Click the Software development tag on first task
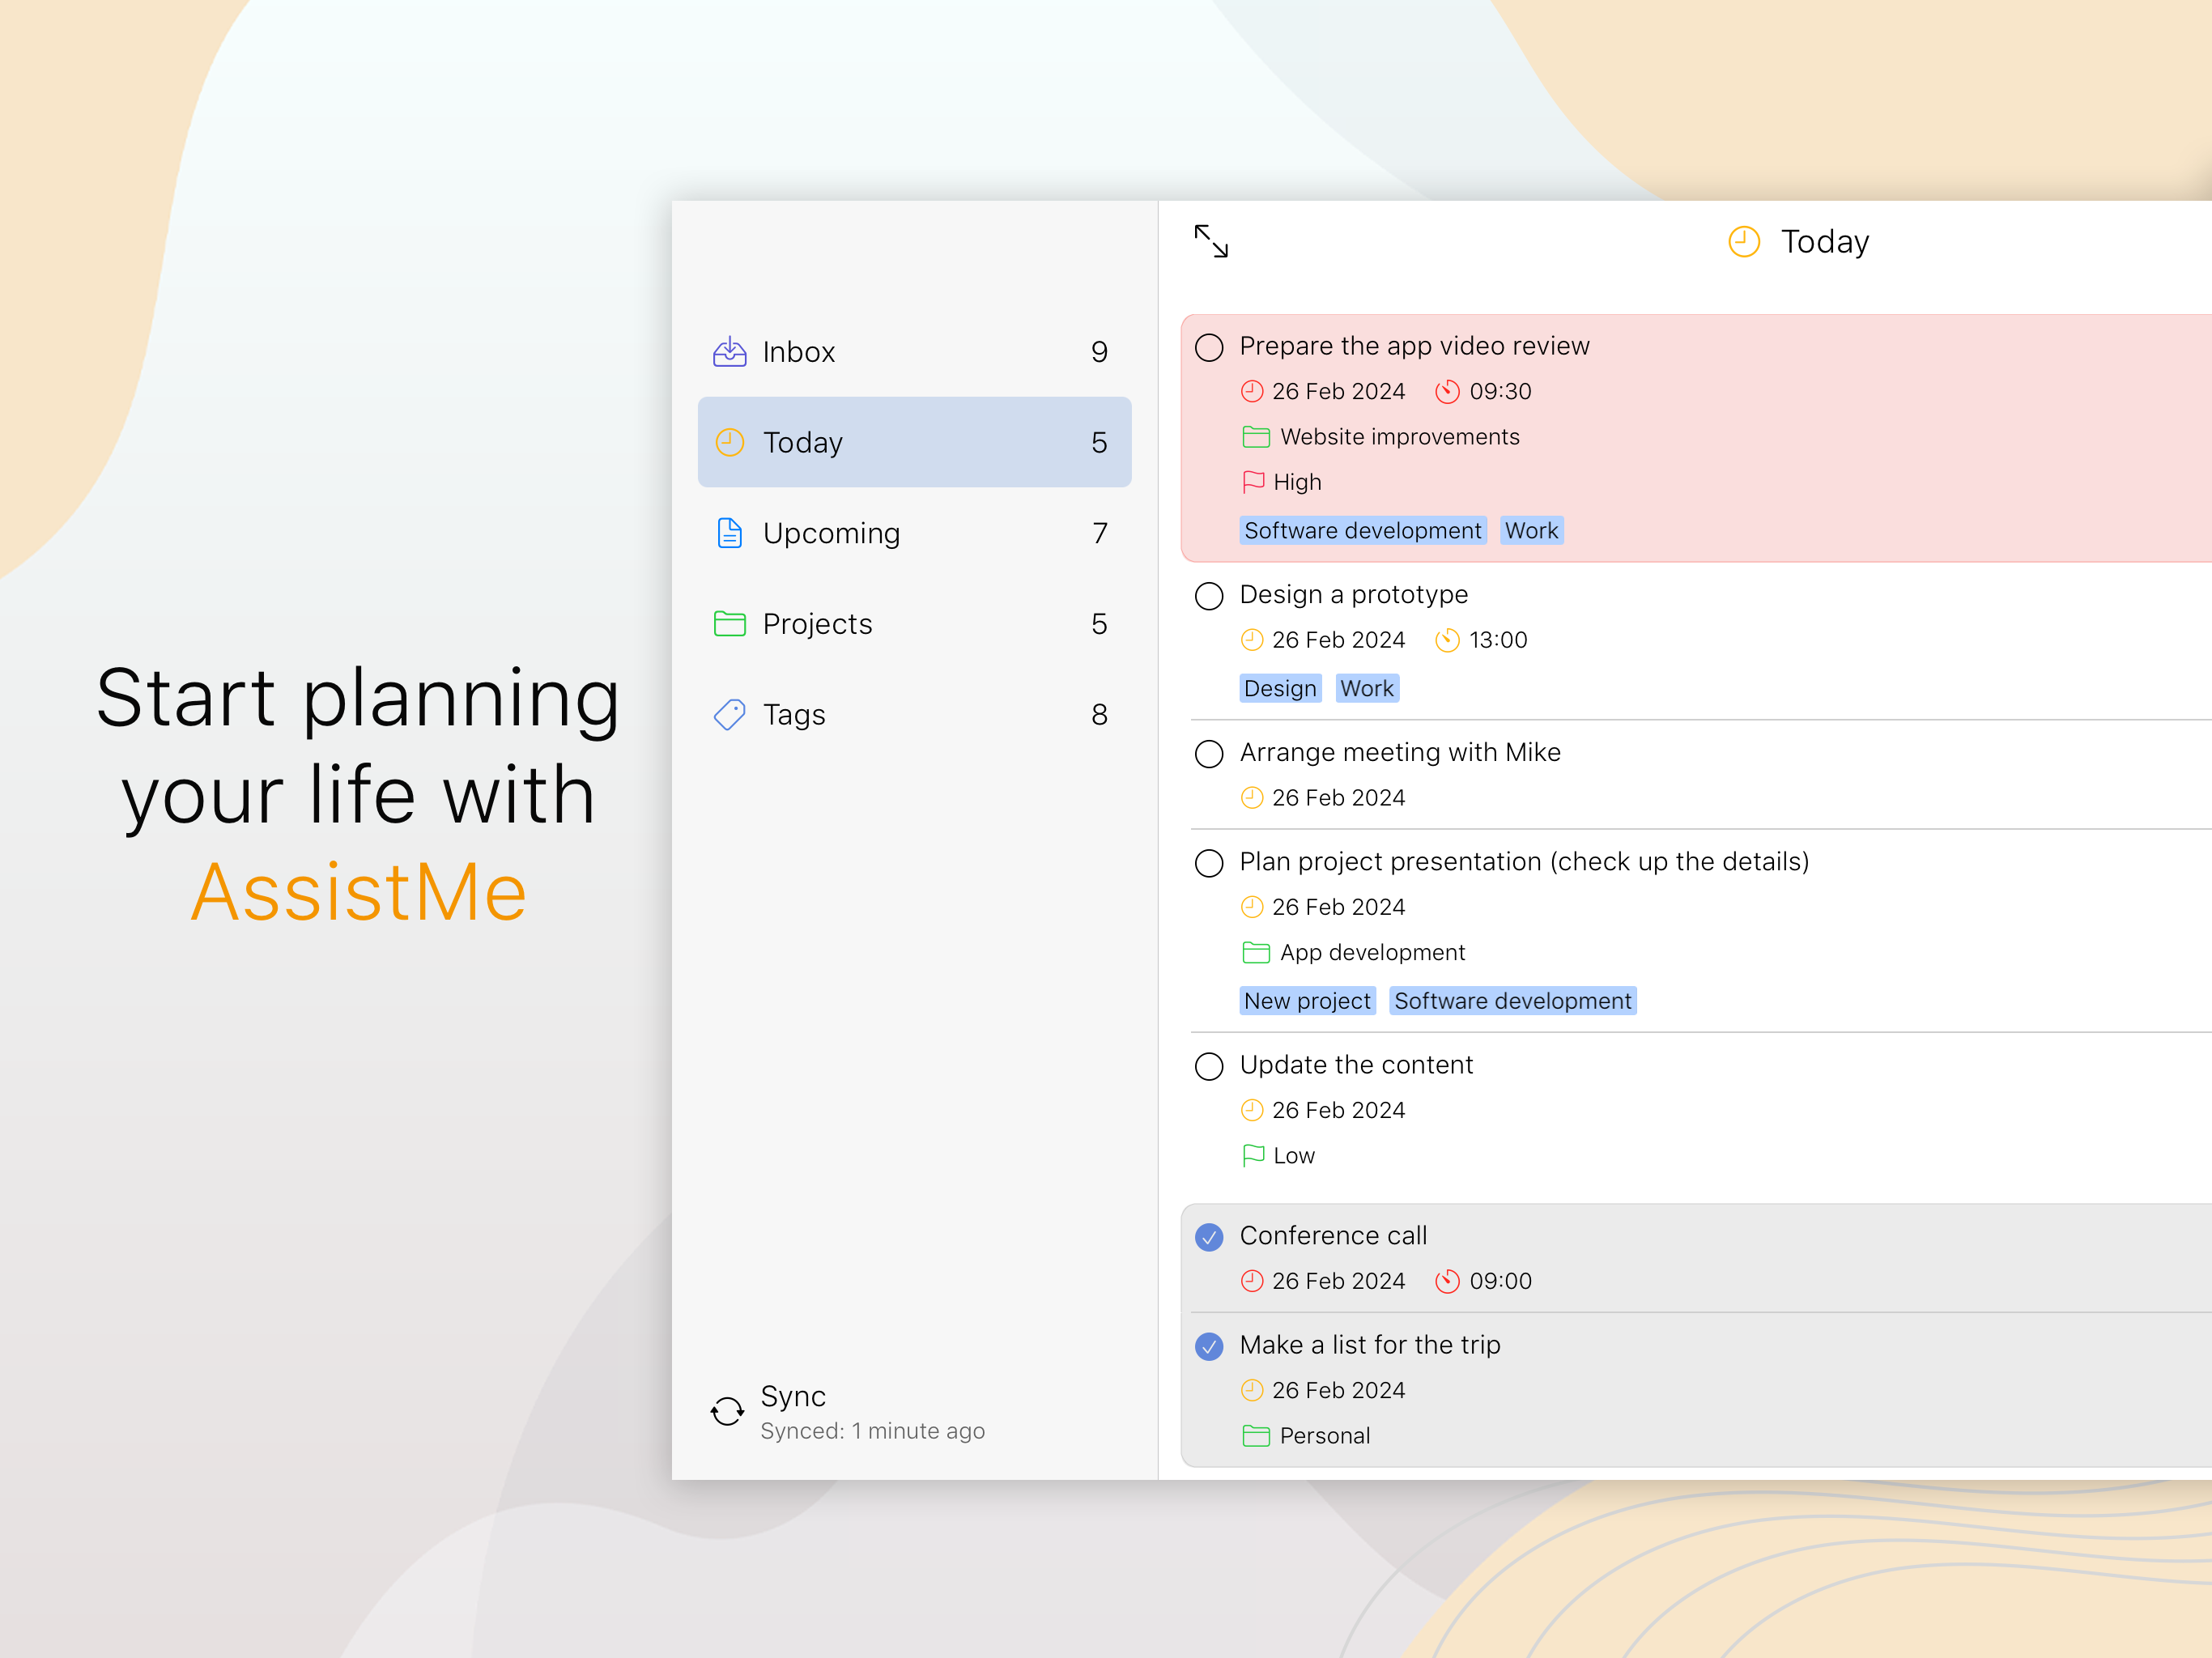Image resolution: width=2212 pixels, height=1658 pixels. tap(1362, 530)
